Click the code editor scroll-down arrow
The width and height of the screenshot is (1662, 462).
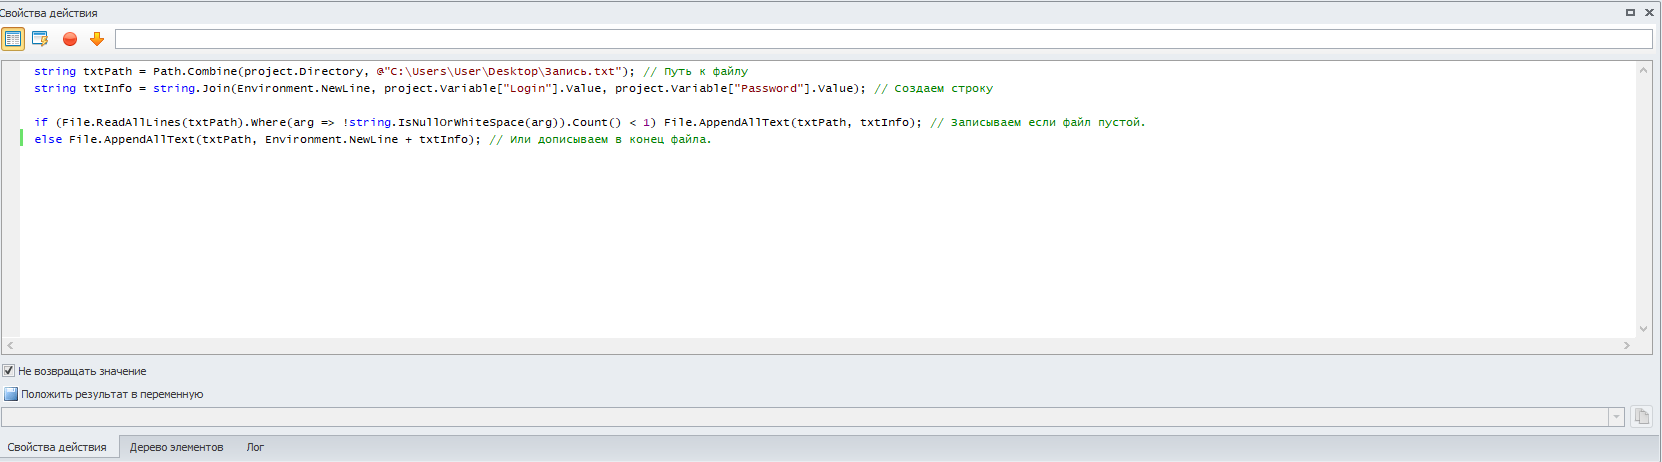1643,329
